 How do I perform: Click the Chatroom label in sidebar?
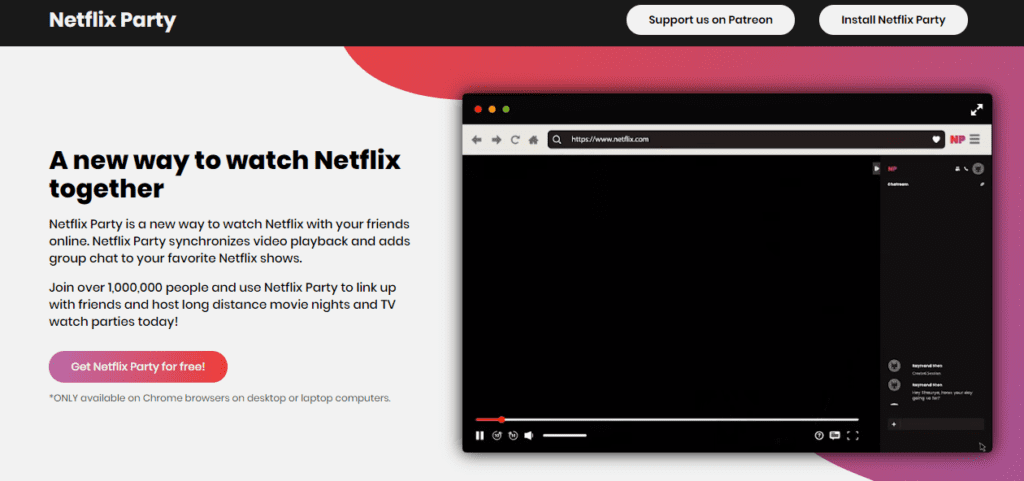coord(898,184)
